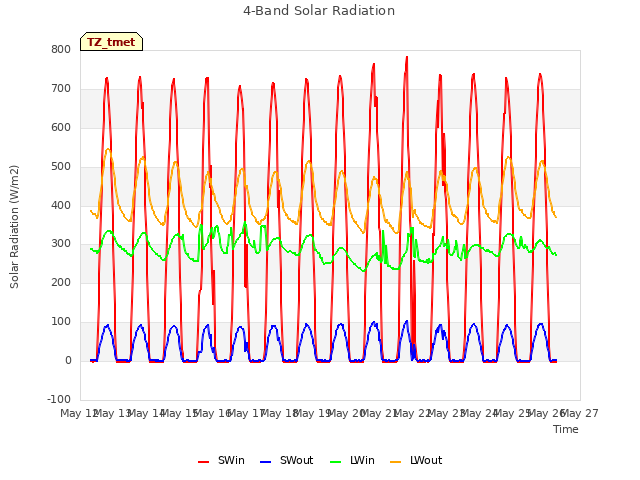Toggle the LWin series legend entry
640x480 pixels.
tap(352, 460)
